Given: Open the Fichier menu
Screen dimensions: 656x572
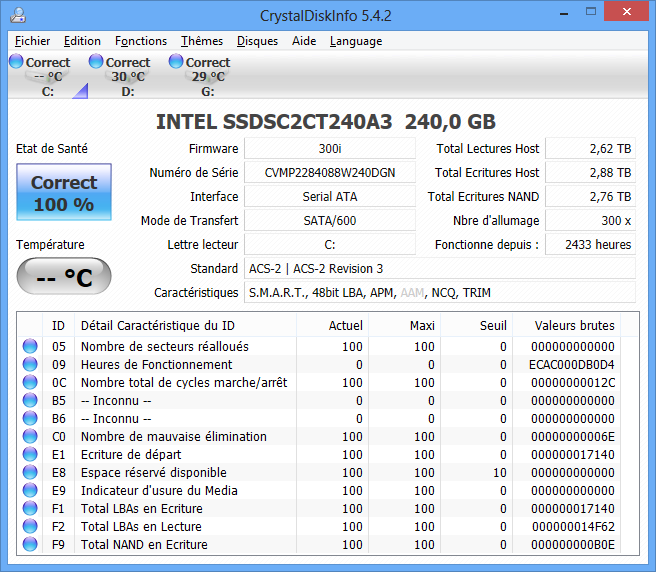Looking at the screenshot, I should 33,41.
